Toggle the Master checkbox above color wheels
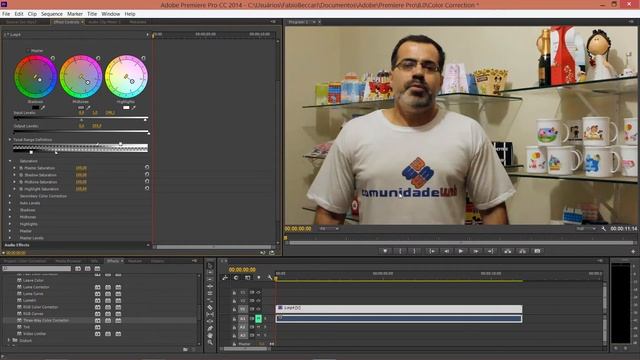Image resolution: width=640 pixels, height=360 pixels. [28, 51]
